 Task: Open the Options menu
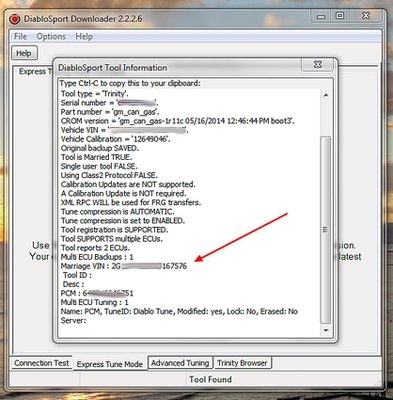pyautogui.click(x=51, y=36)
